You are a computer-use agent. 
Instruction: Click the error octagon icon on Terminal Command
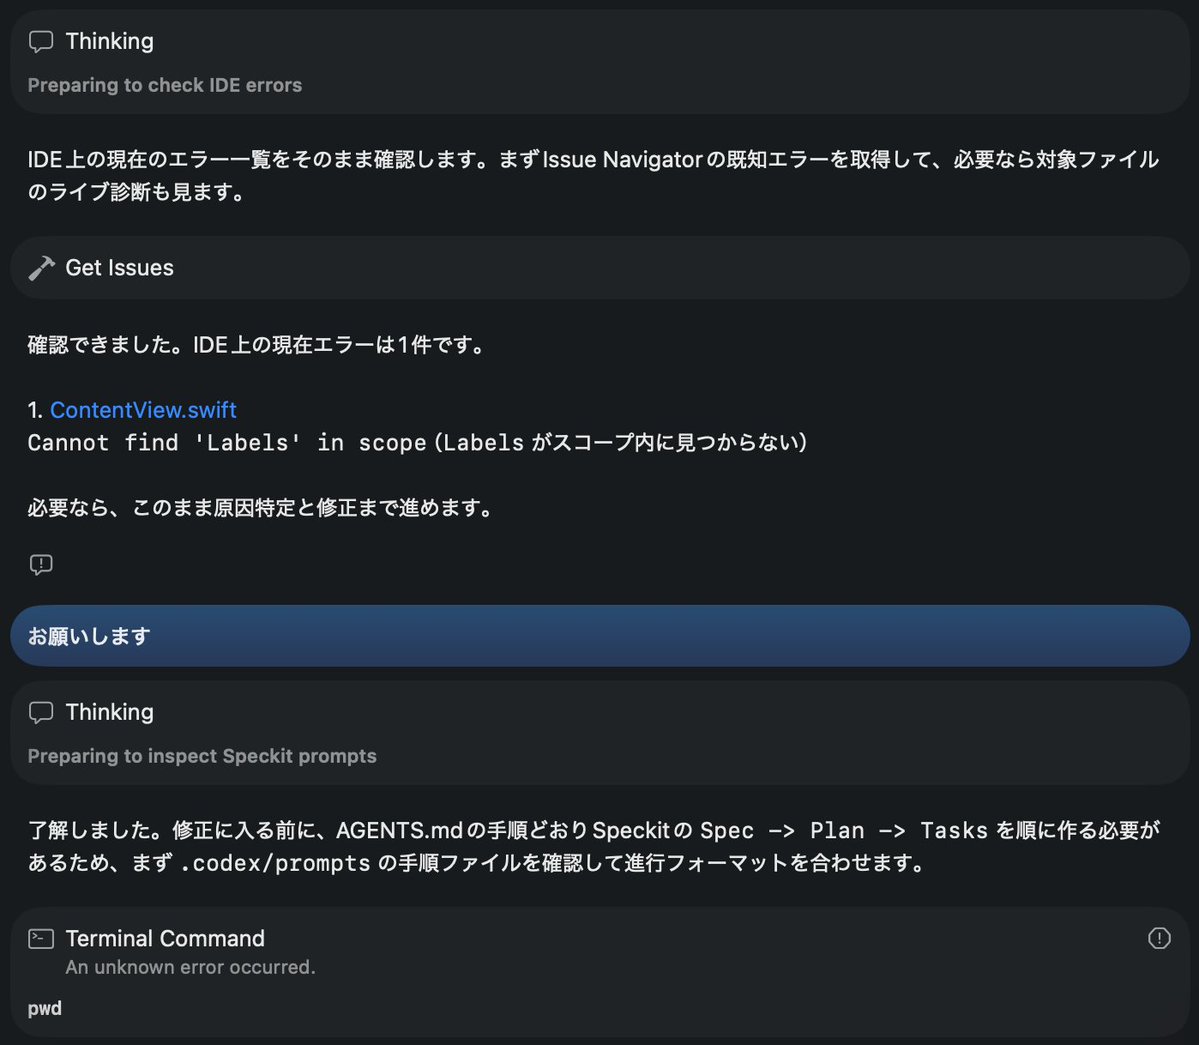click(1159, 938)
